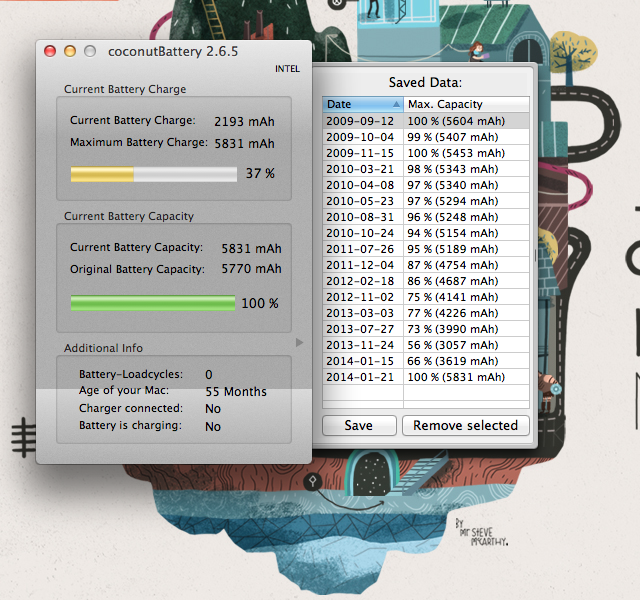The width and height of the screenshot is (640, 600).
Task: Minimize coconutBattery with the yellow button
Action: pyautogui.click(x=70, y=51)
